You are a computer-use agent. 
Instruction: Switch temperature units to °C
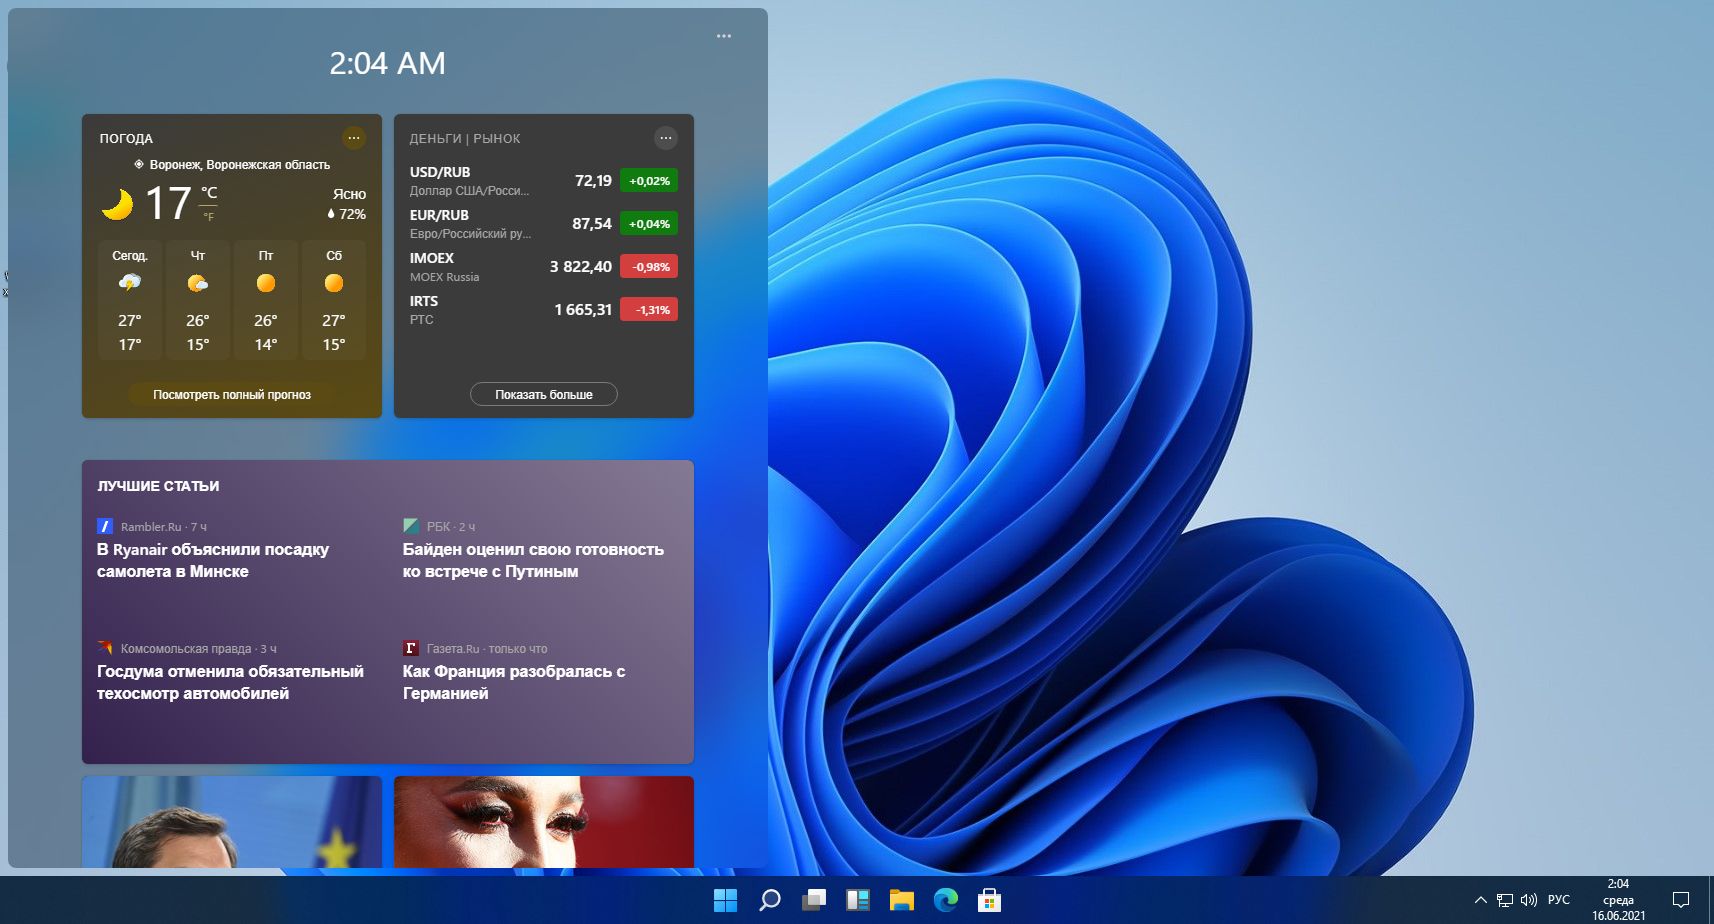click(x=209, y=192)
